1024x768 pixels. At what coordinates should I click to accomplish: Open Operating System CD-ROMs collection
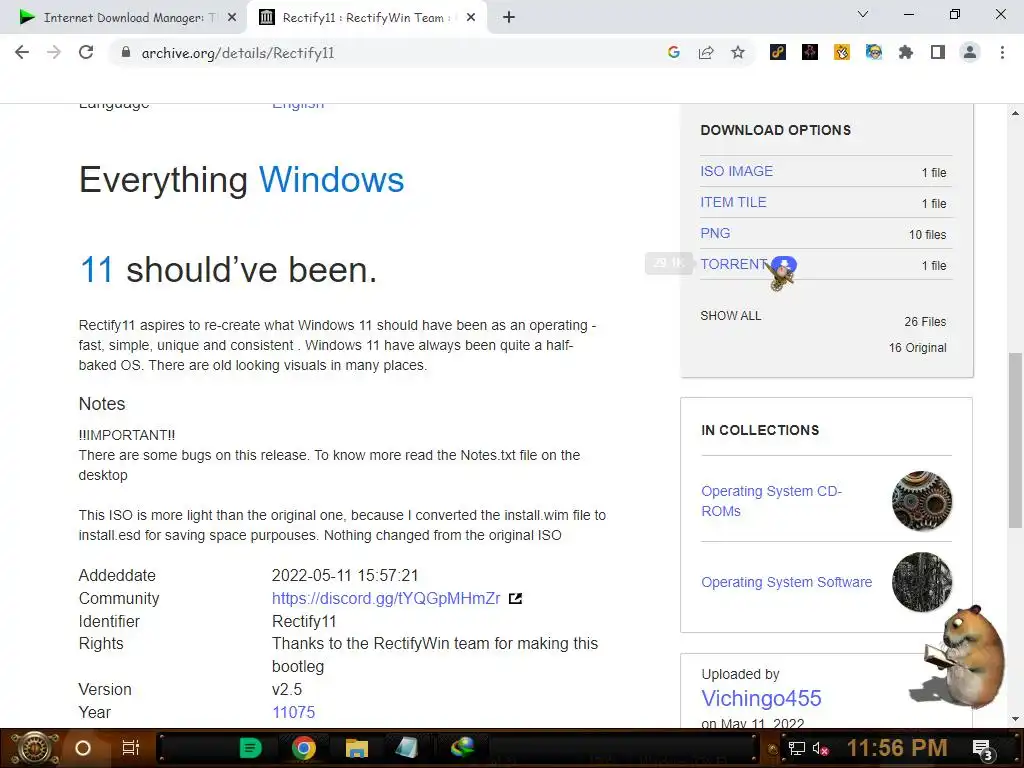pyautogui.click(x=771, y=501)
